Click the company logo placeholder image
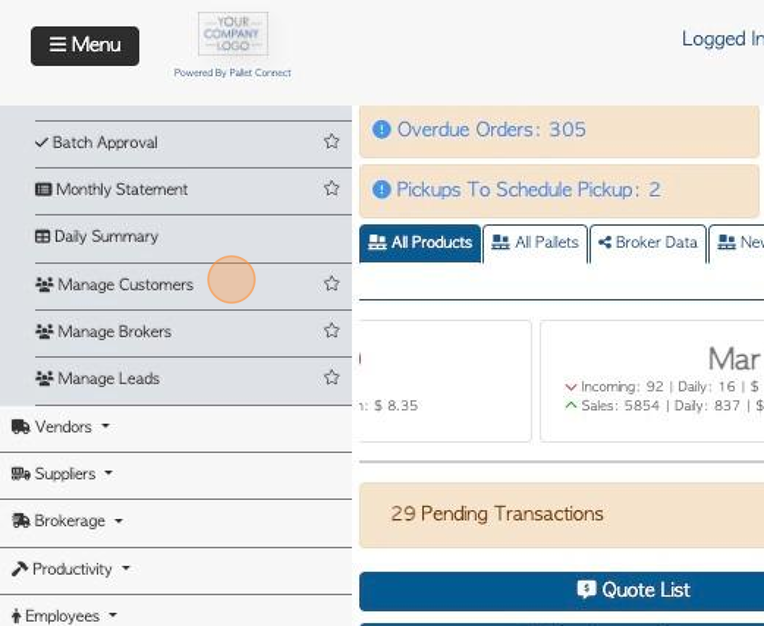Screen dimensions: 764x626 (233, 34)
